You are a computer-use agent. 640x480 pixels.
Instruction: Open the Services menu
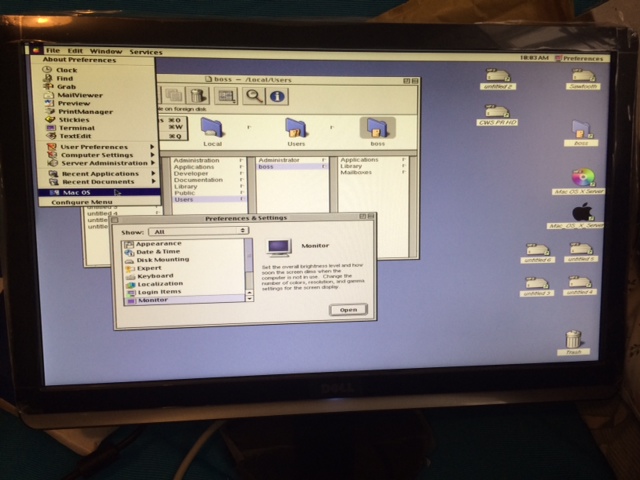(x=146, y=52)
